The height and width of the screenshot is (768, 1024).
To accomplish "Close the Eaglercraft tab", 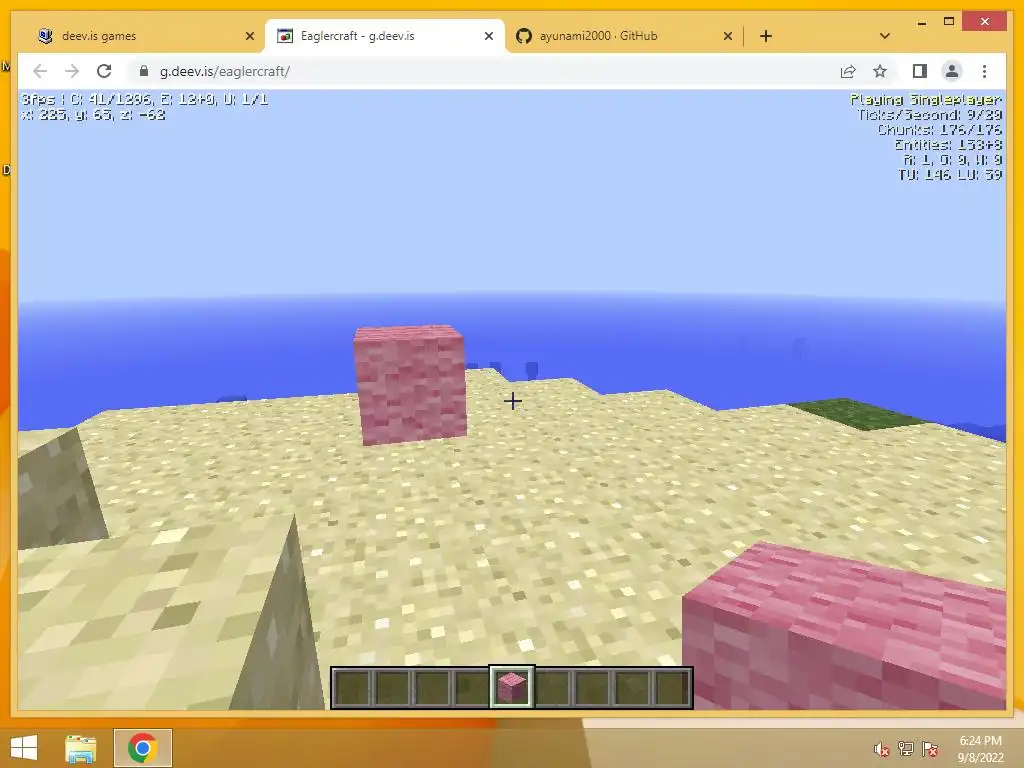I will click(488, 36).
